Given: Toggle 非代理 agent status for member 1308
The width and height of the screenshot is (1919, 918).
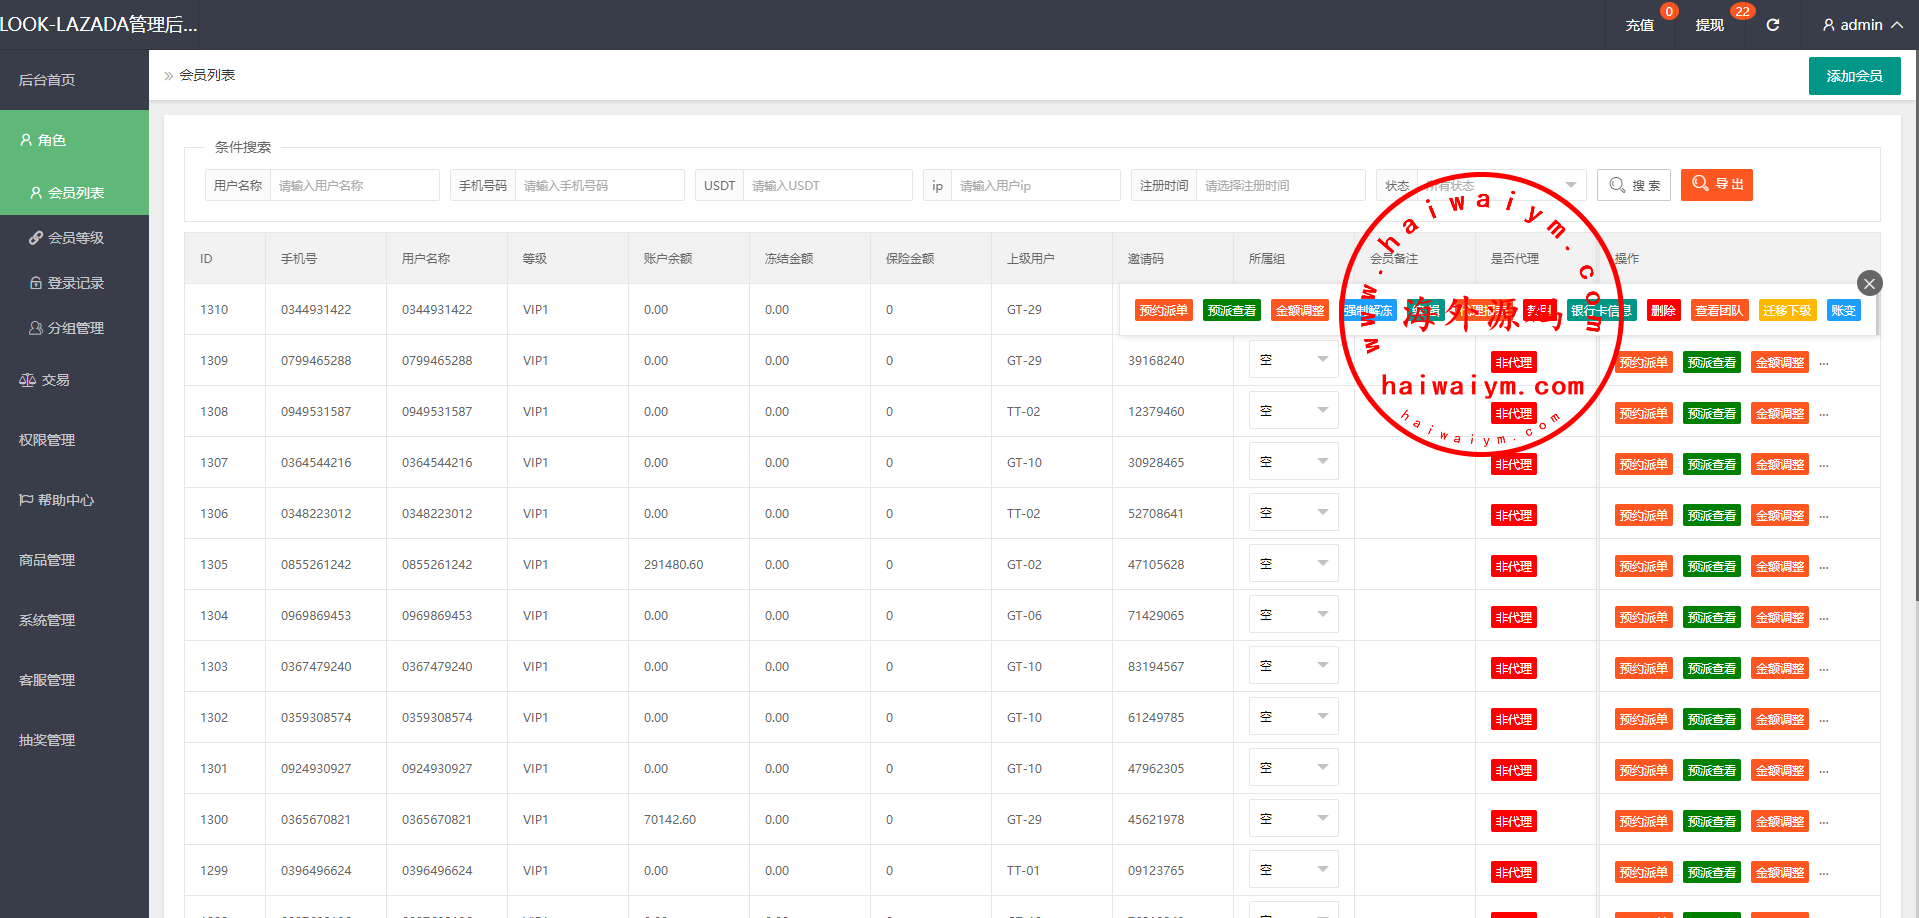Looking at the screenshot, I should point(1513,413).
